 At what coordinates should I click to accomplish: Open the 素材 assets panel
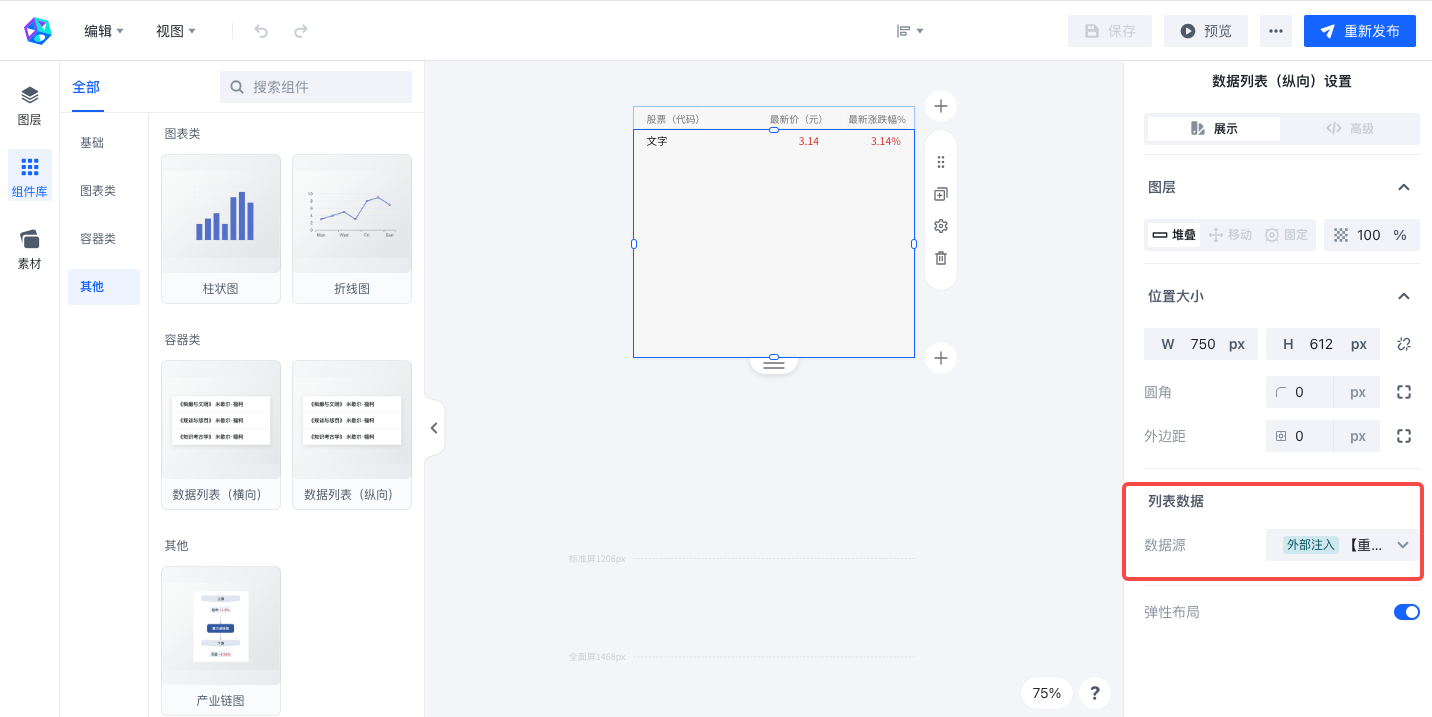pos(30,250)
